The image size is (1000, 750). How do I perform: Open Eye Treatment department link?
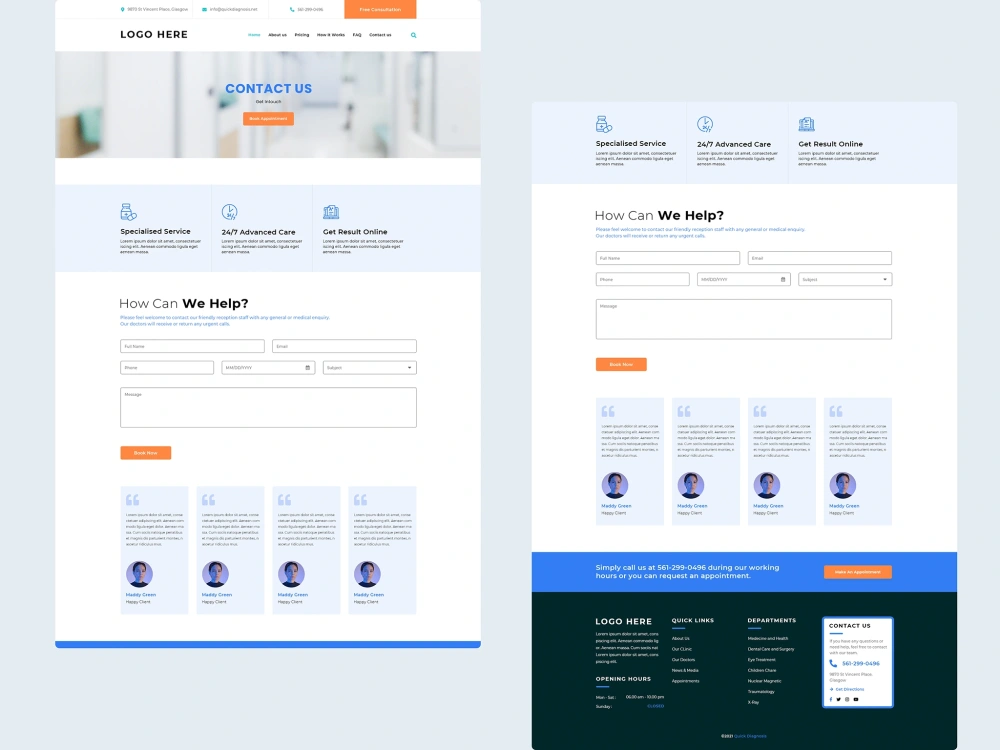[761, 660]
